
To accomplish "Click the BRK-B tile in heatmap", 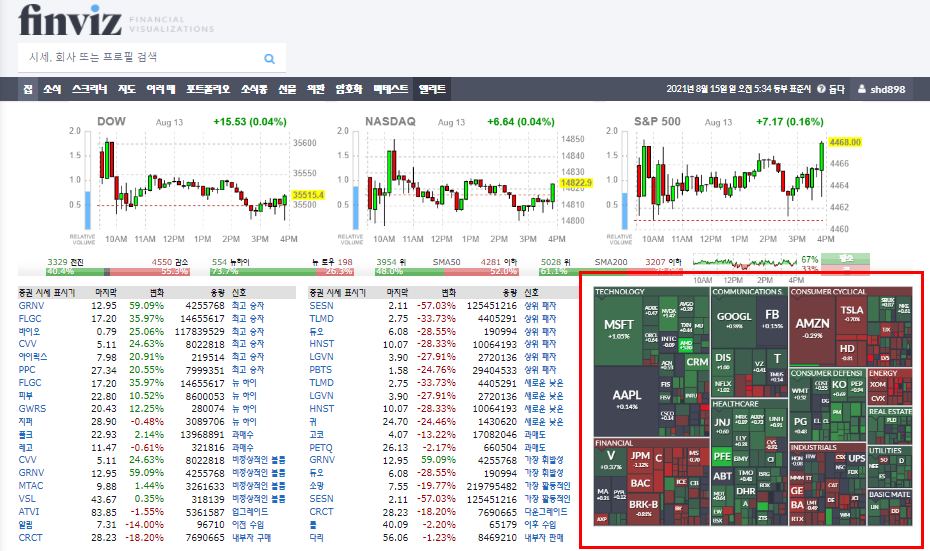I will [x=643, y=508].
